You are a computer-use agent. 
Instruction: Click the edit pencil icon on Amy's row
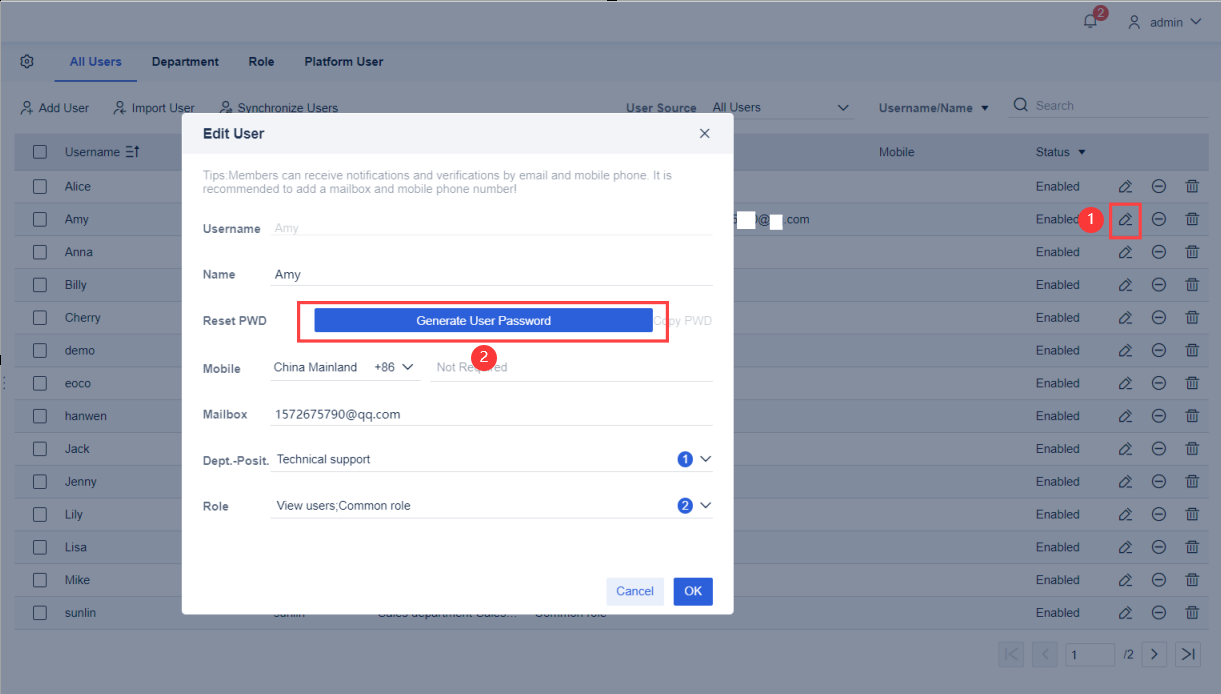coord(1125,219)
